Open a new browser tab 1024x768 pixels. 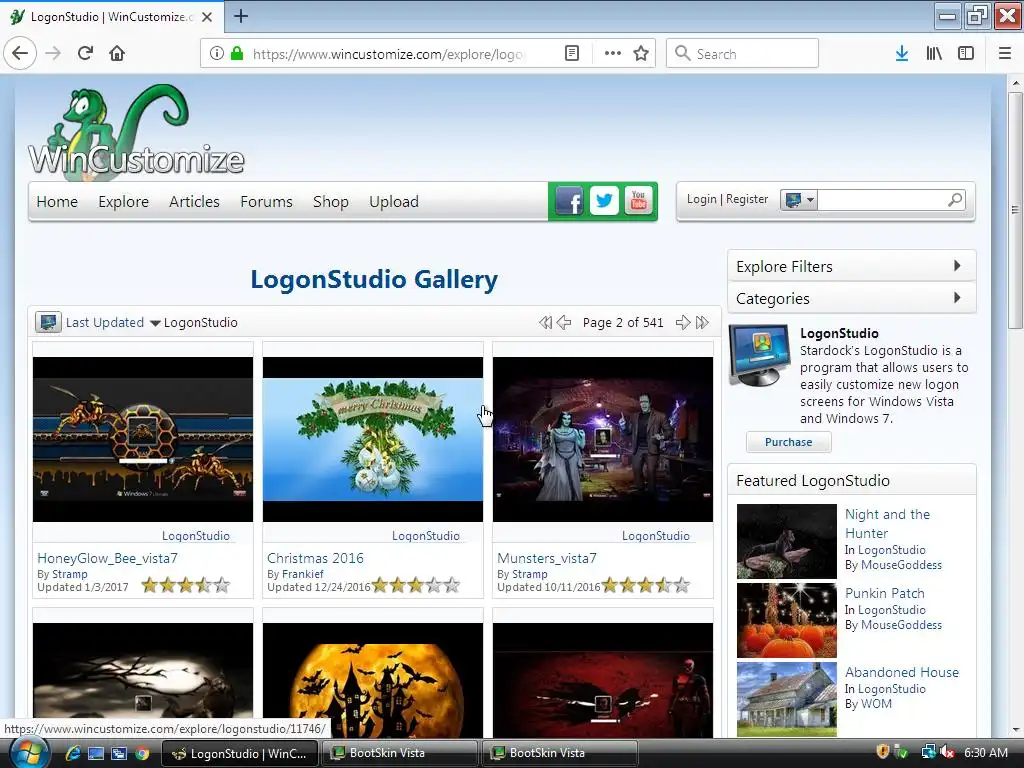(x=241, y=16)
